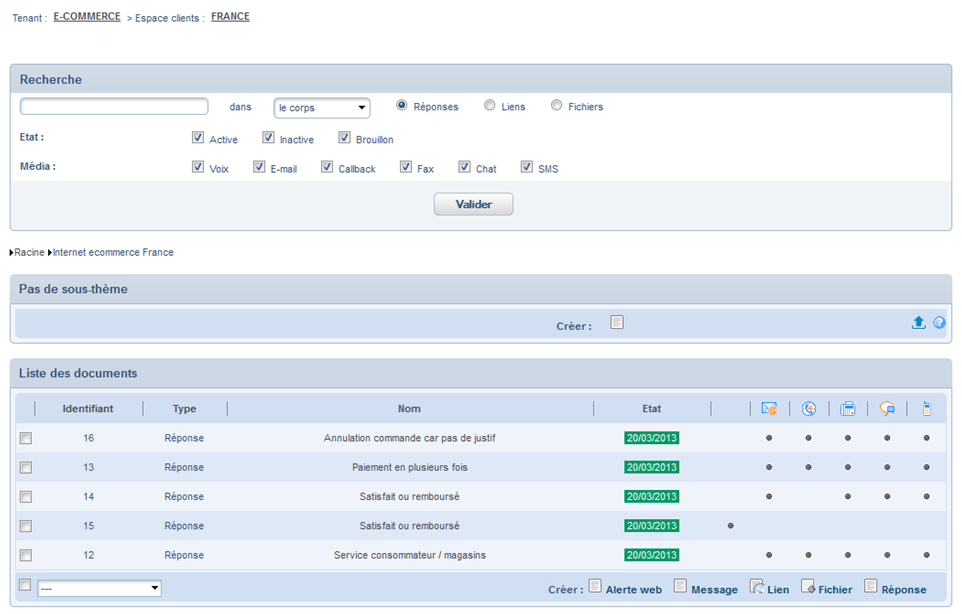Screen dimensions: 962x614
Task: Click the Réponse type cell for document 15
Action: pos(184,526)
